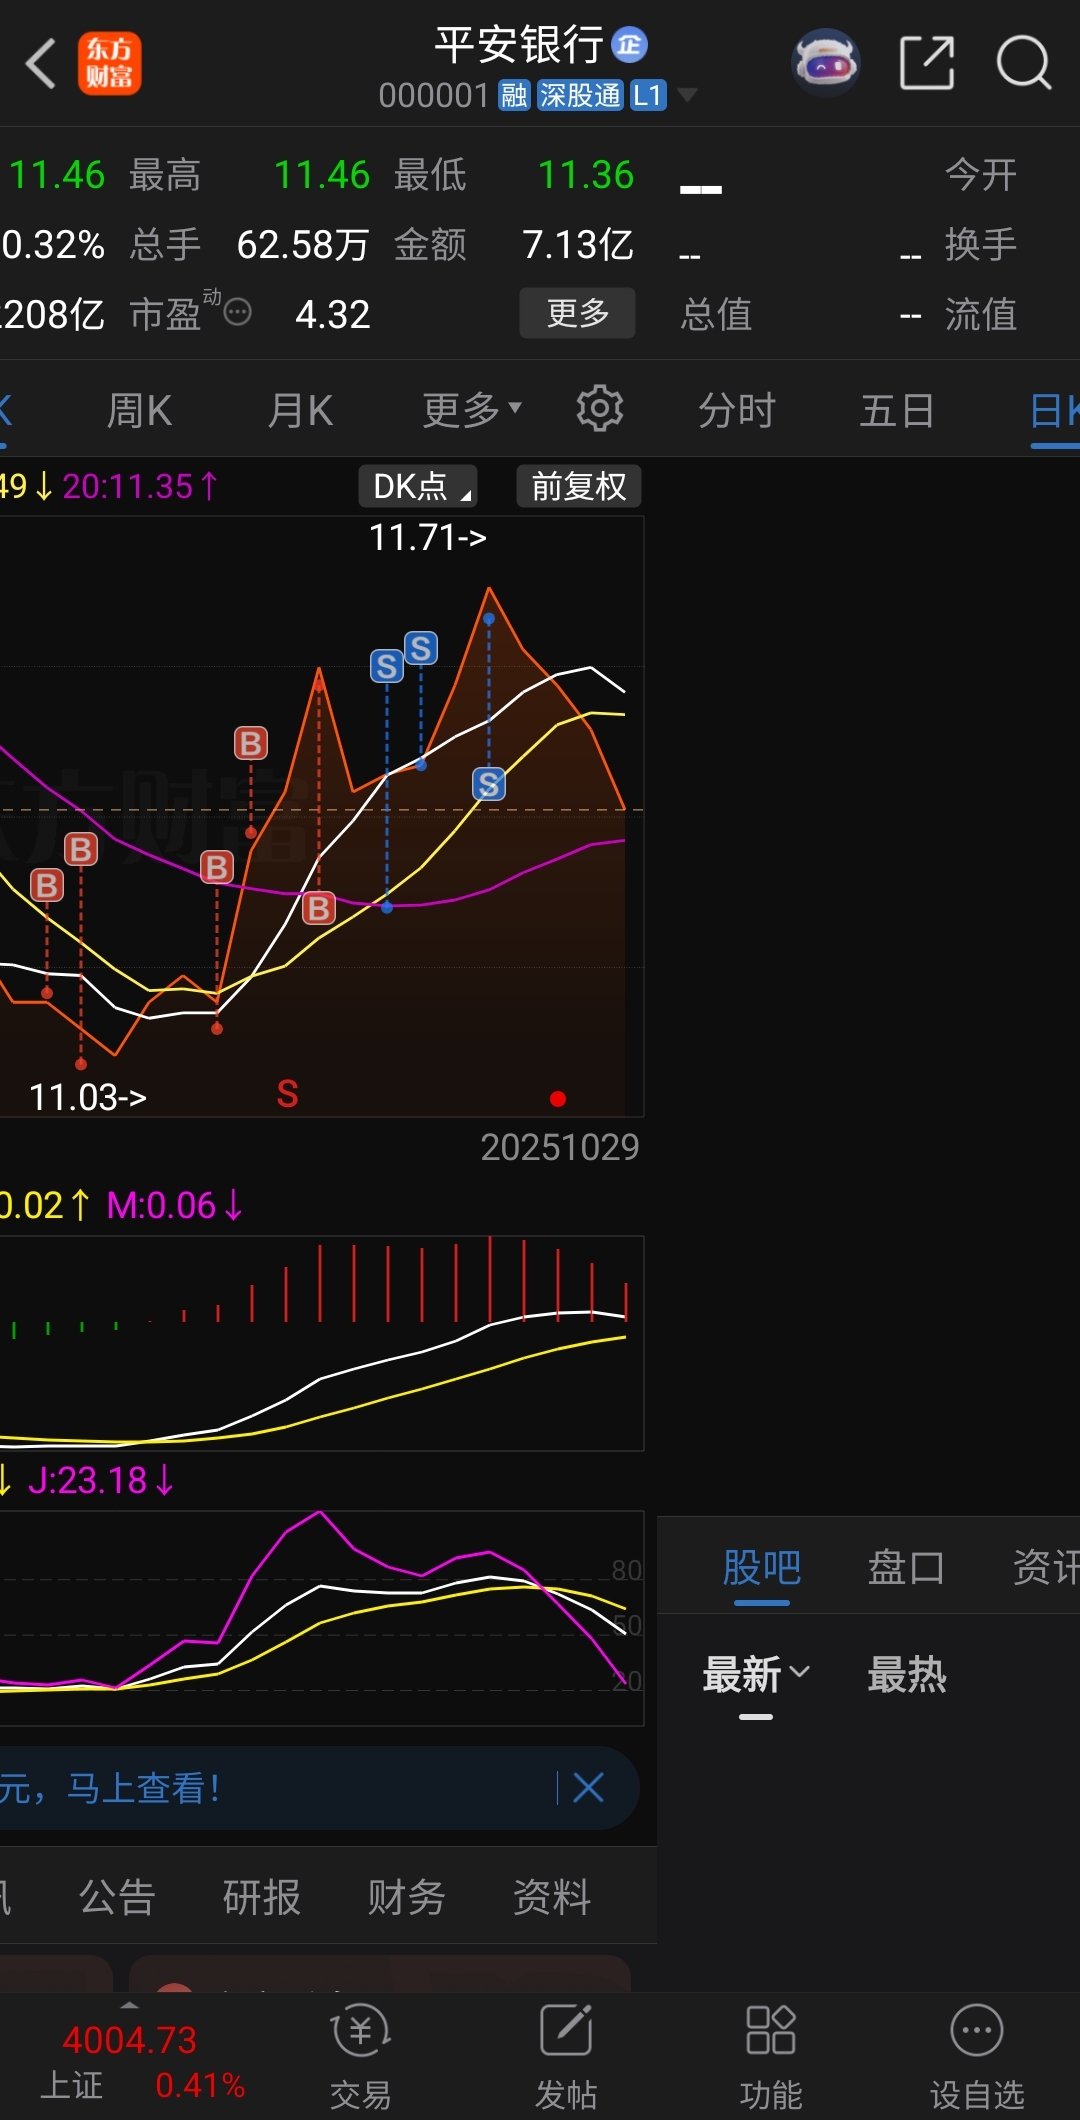Tap the MACD M:0.06 indicator label
This screenshot has width=1080, height=2120.
(174, 1205)
